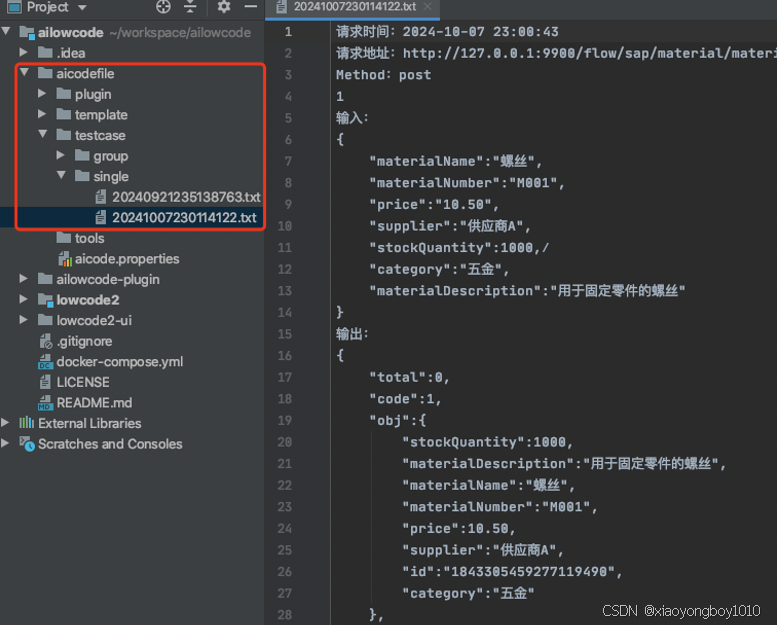Click the Project panel title label
This screenshot has height=625, width=777.
tap(48, 7)
